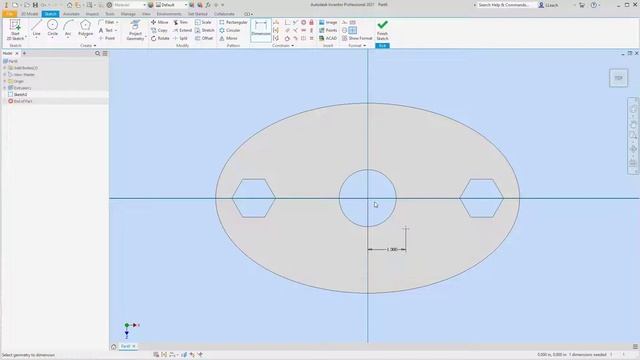640x360 pixels.
Task: Click the Project Geometry tool
Action: [x=135, y=30]
